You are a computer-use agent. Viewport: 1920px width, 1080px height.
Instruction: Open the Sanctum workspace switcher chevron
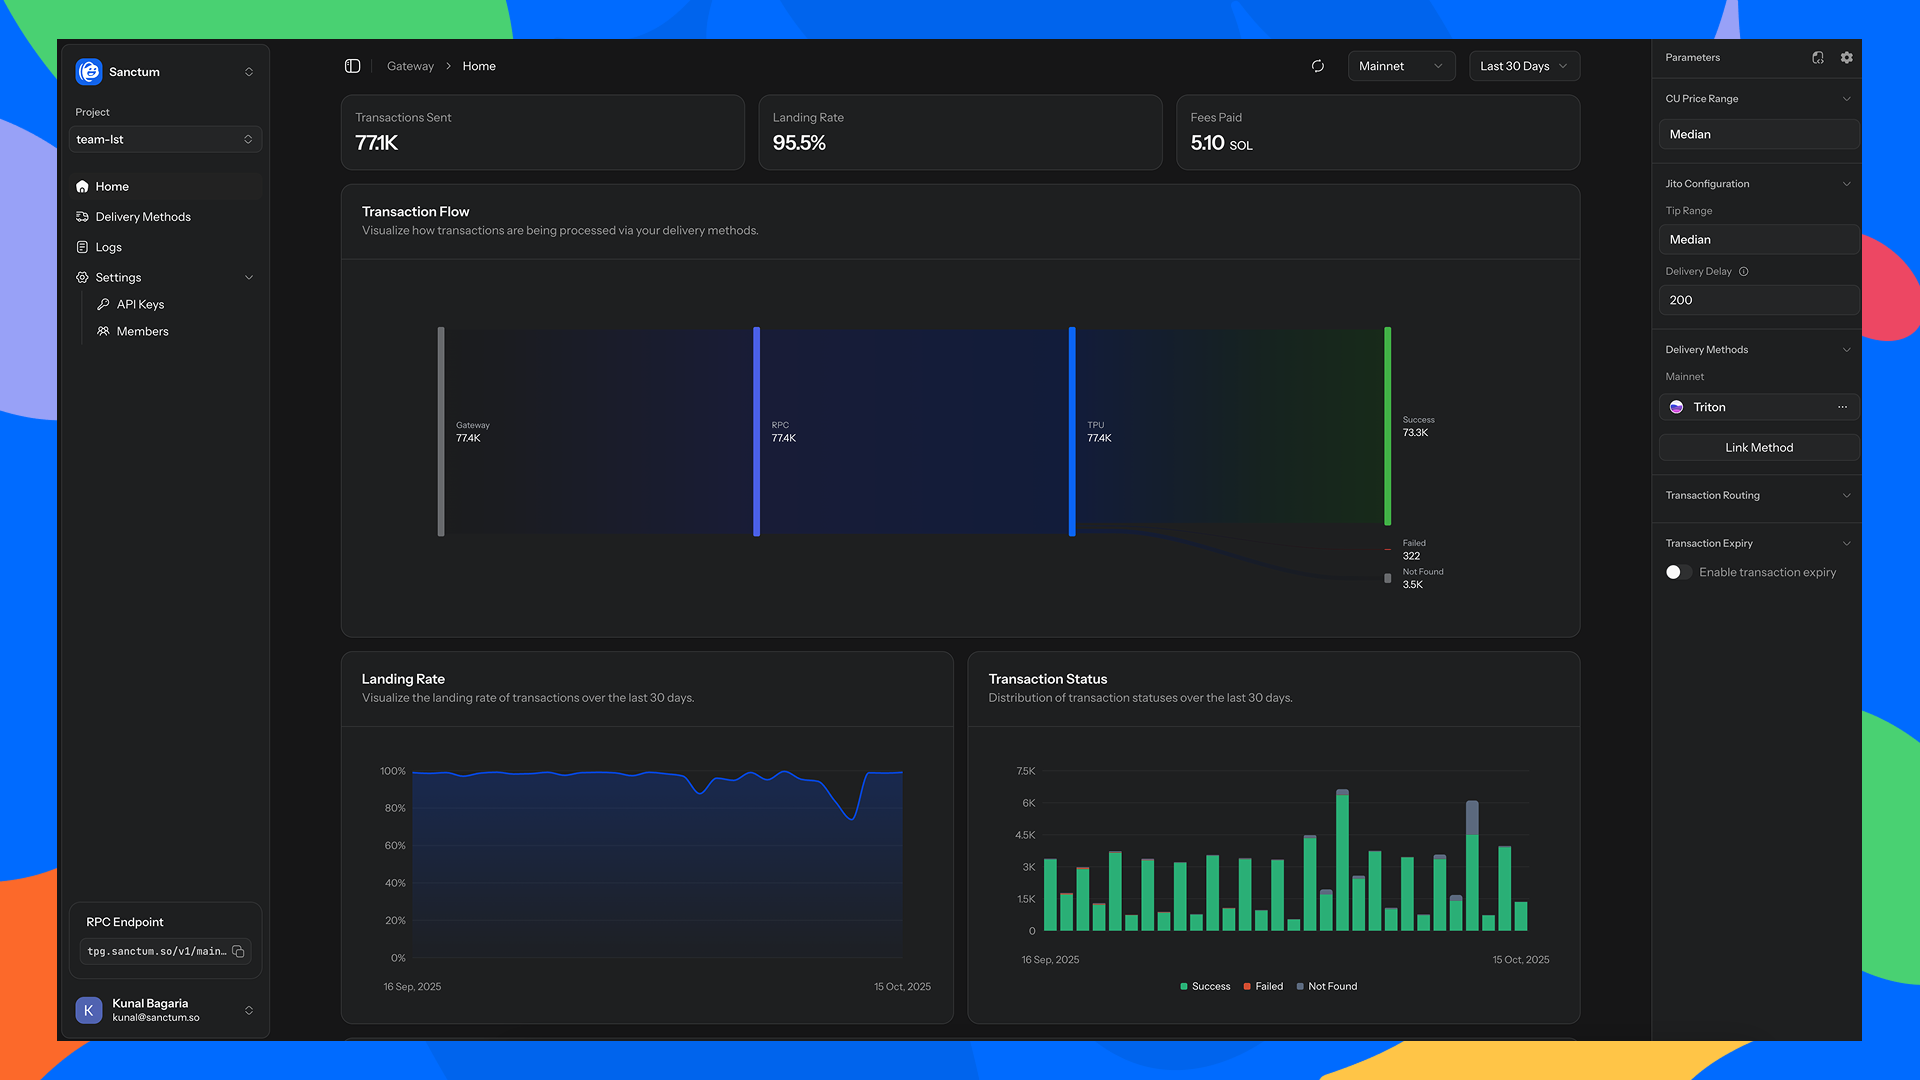point(249,72)
